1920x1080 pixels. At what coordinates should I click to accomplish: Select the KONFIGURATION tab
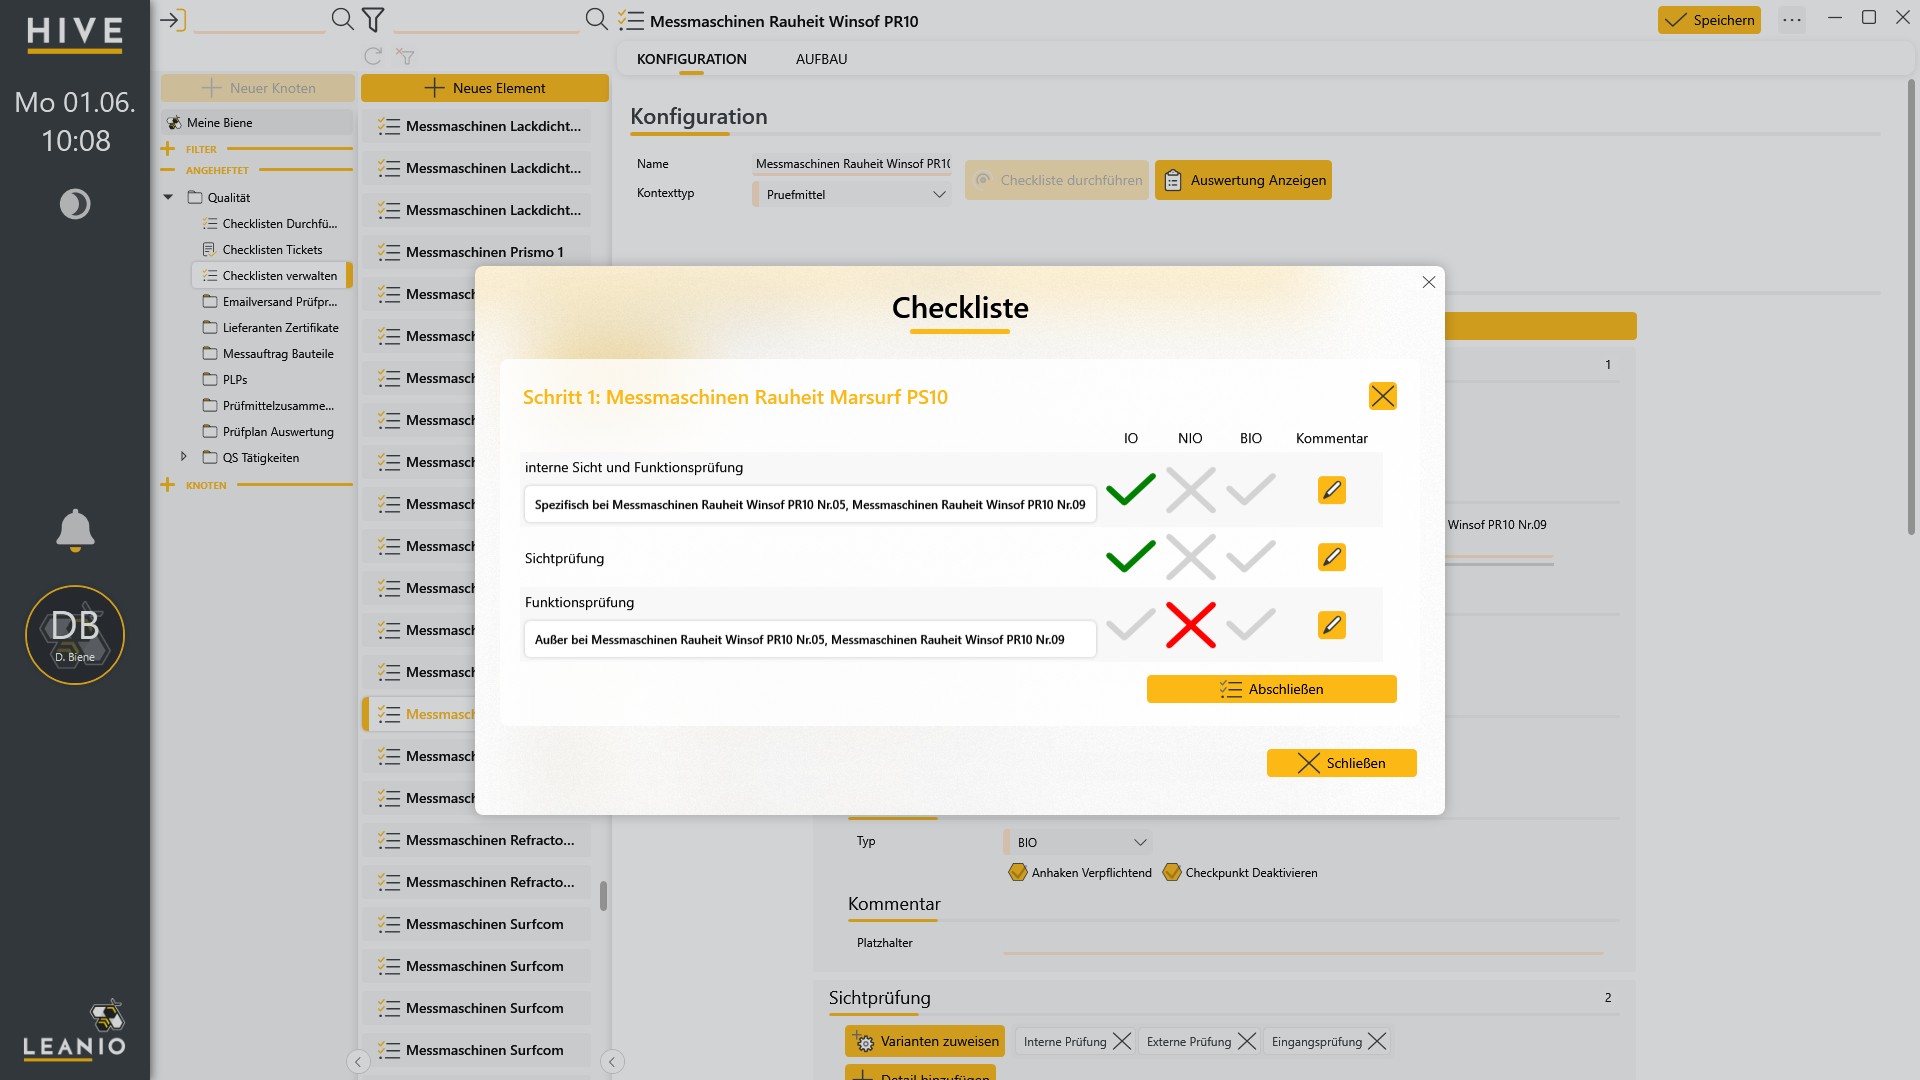[x=691, y=59]
